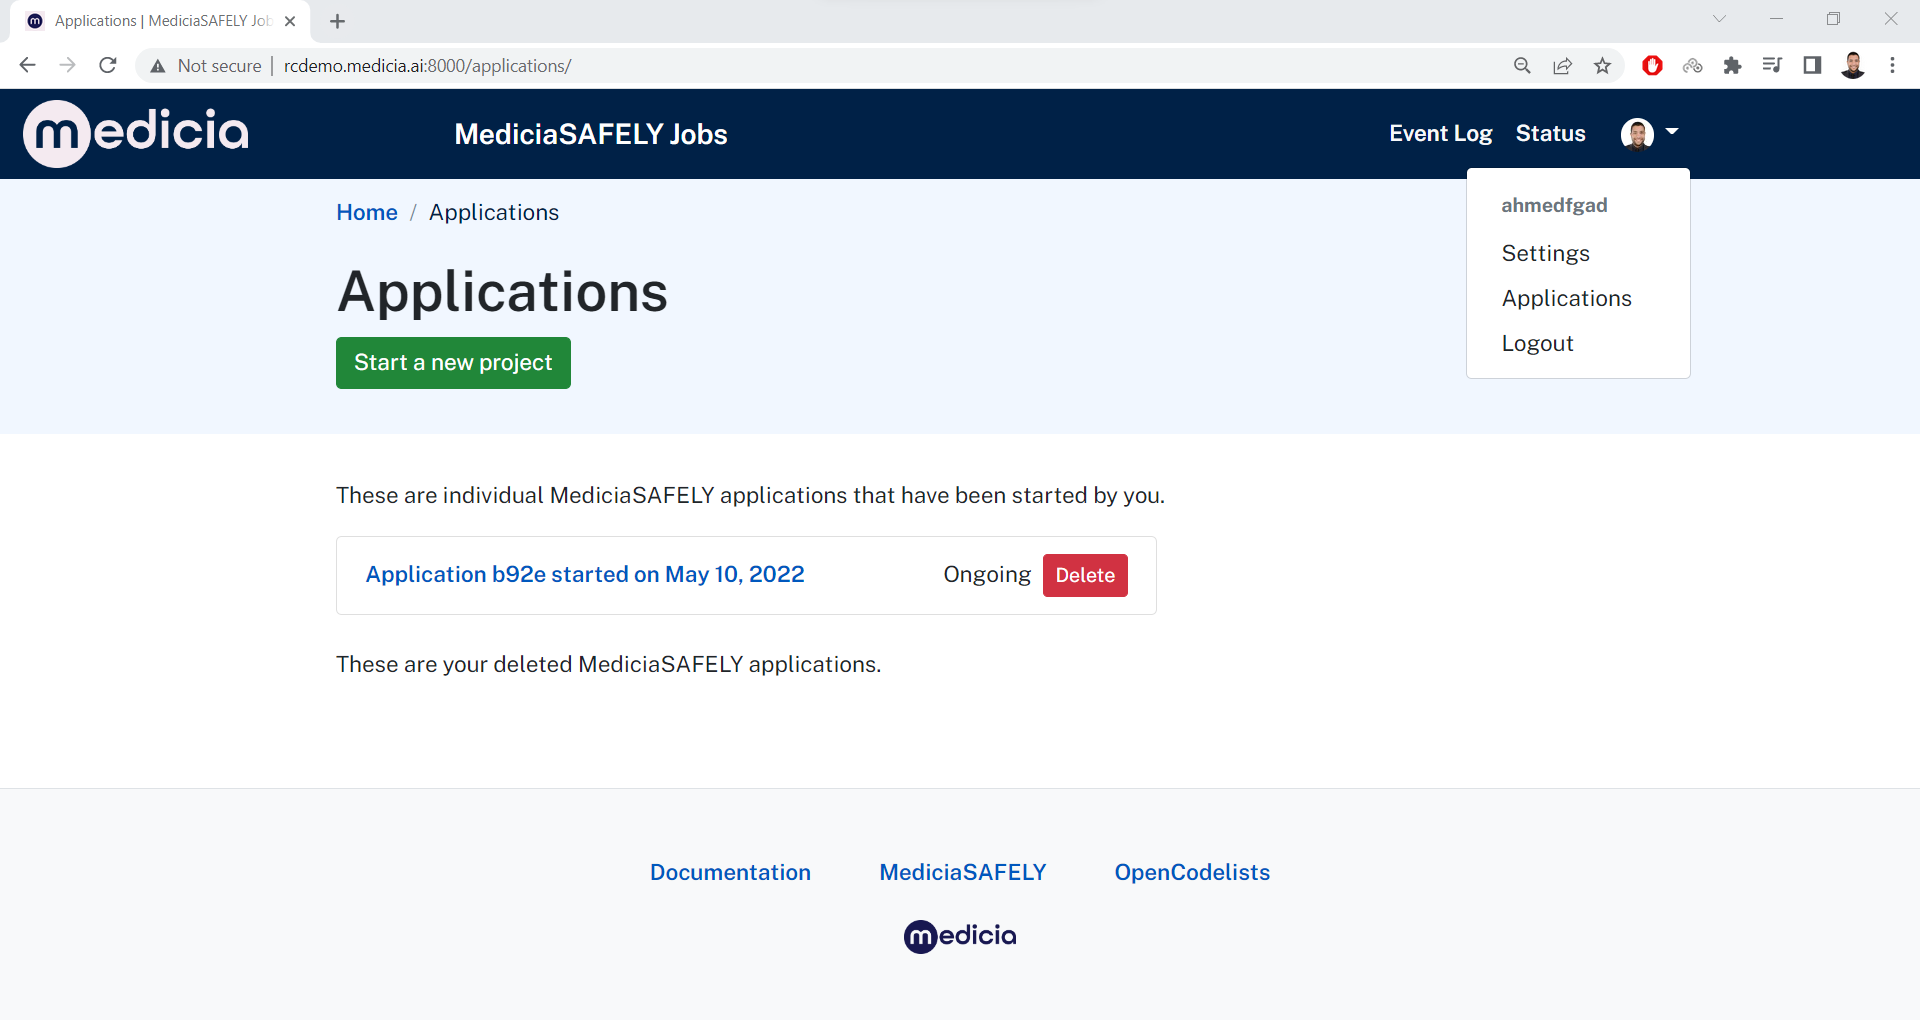This screenshot has height=1020, width=1920.
Task: Open Chrome three-dot menu
Action: 1892,66
